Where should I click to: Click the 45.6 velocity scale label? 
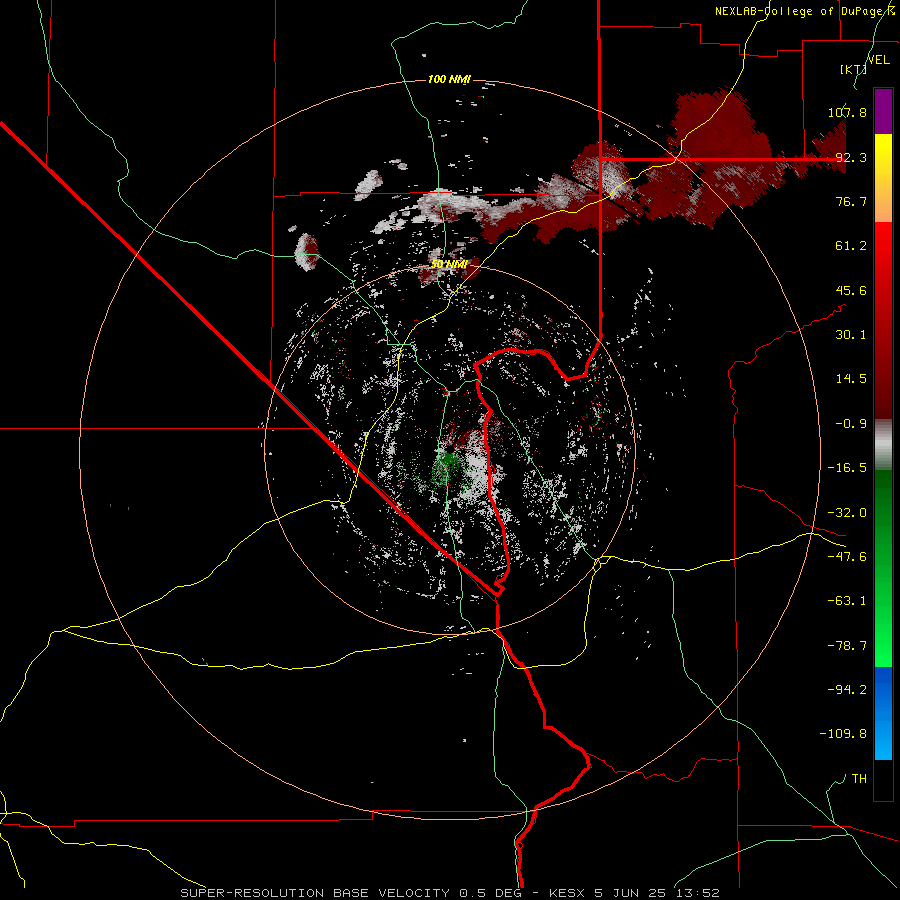pos(851,290)
